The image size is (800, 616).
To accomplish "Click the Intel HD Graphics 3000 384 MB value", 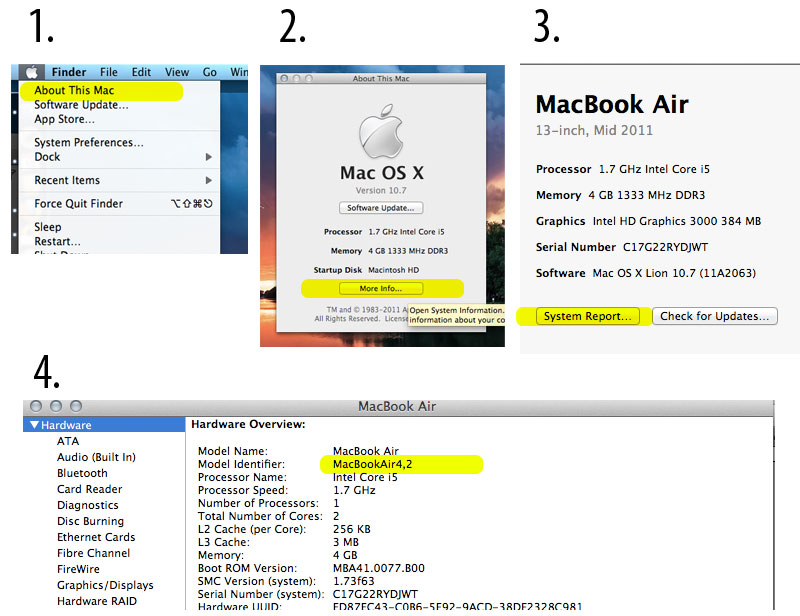I will tap(677, 221).
